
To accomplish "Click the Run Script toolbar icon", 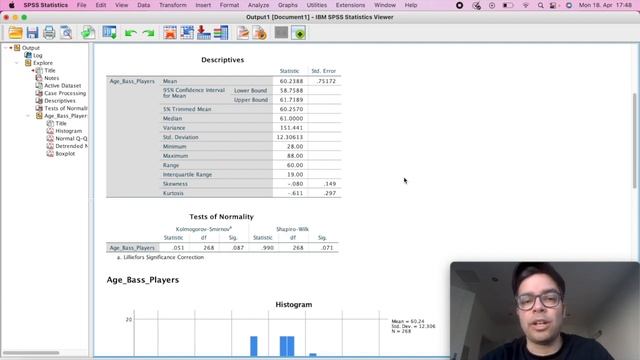I will [x=260, y=33].
